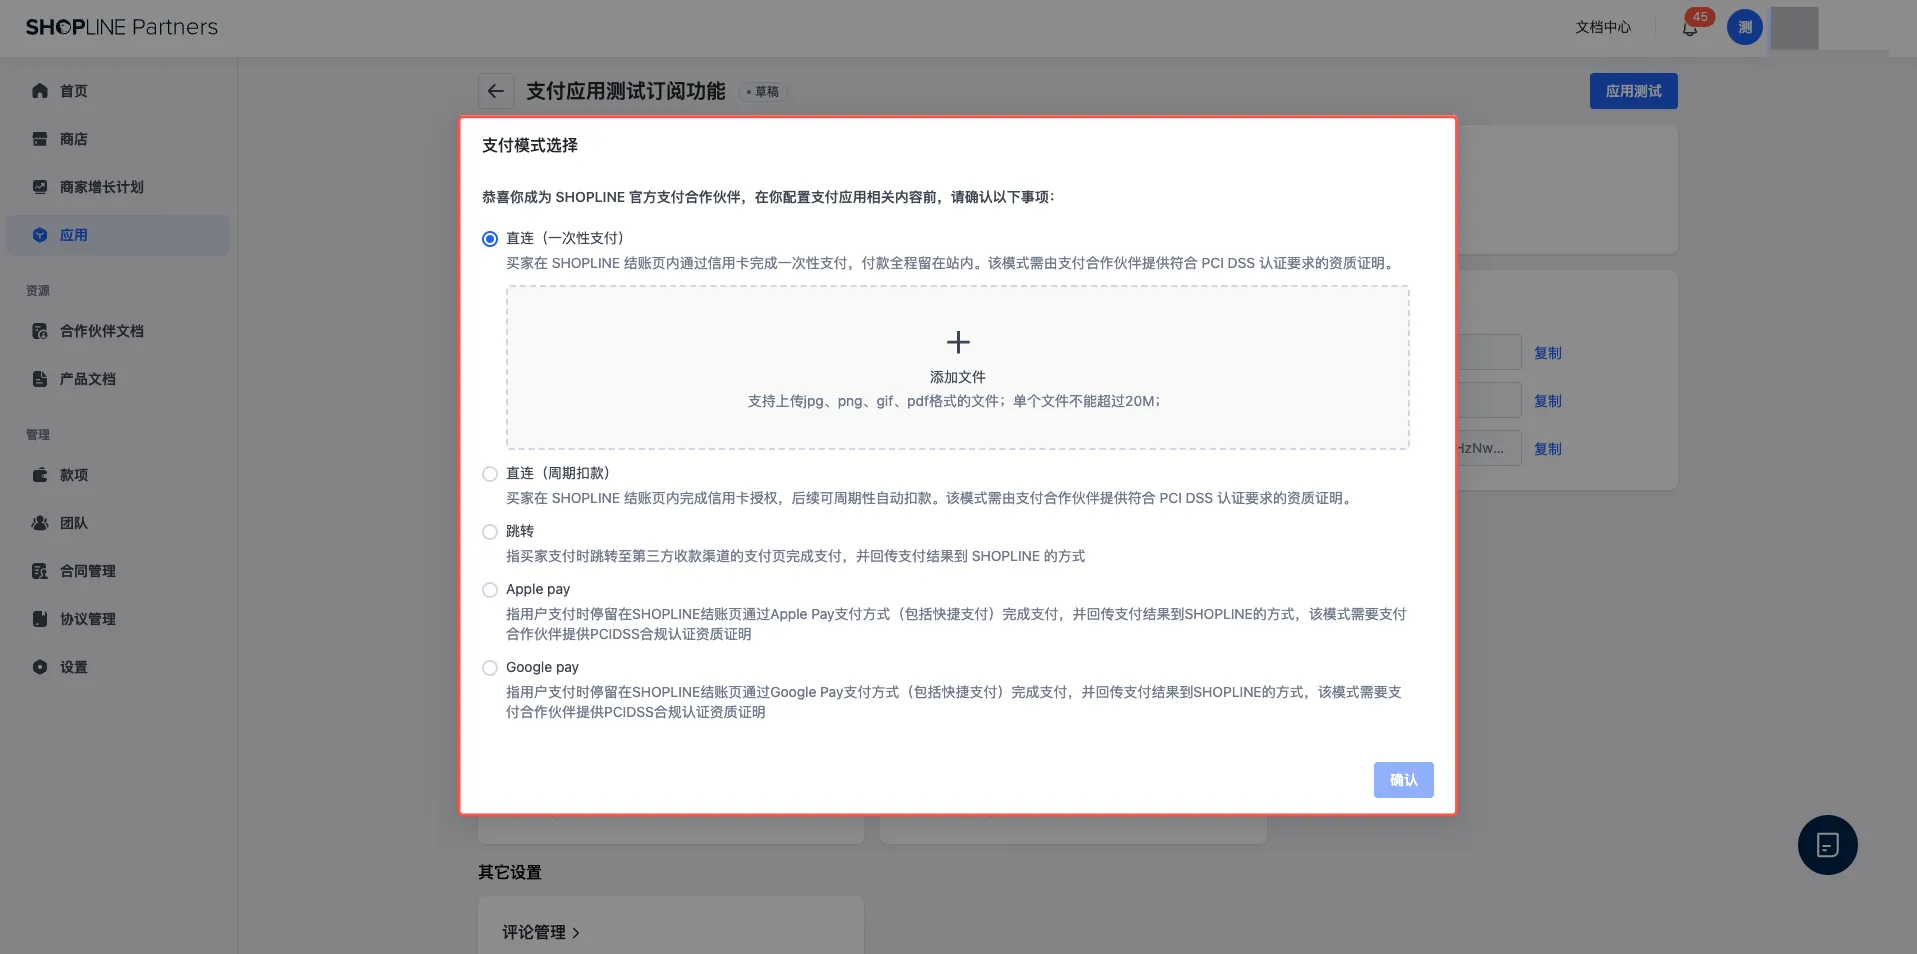Click the 资源 sidebar section label

pyautogui.click(x=38, y=291)
